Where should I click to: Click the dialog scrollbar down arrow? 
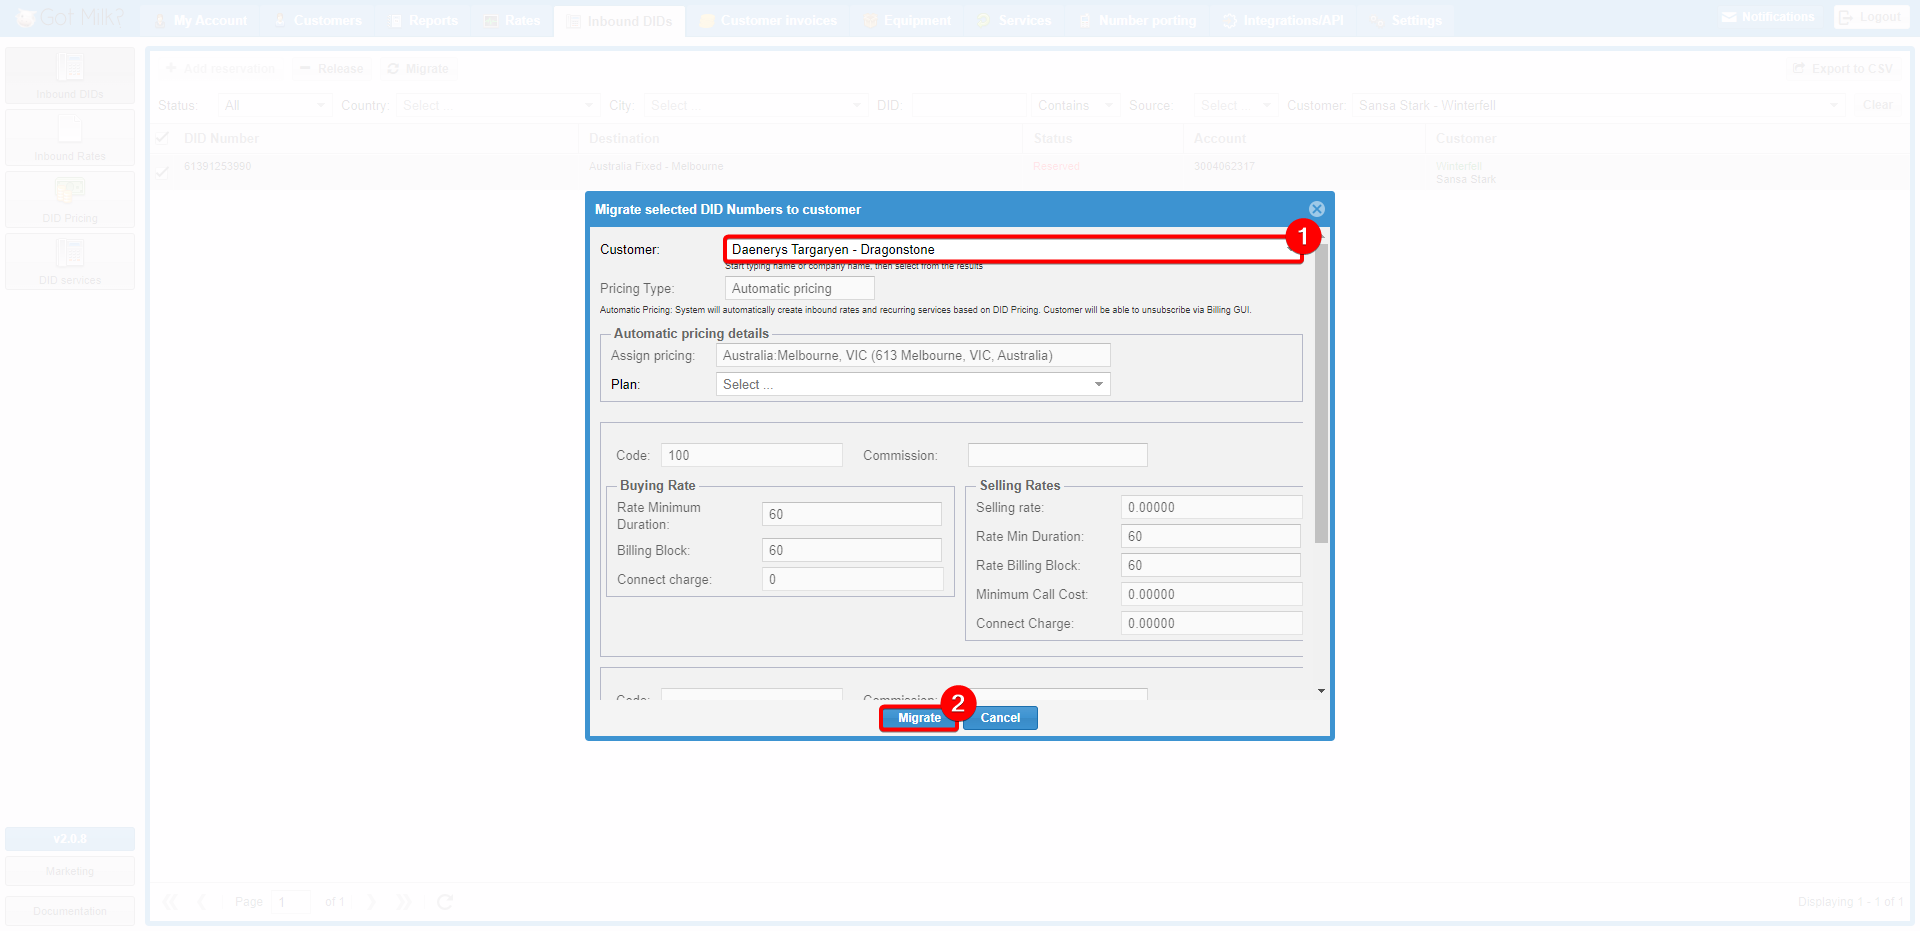[x=1321, y=691]
